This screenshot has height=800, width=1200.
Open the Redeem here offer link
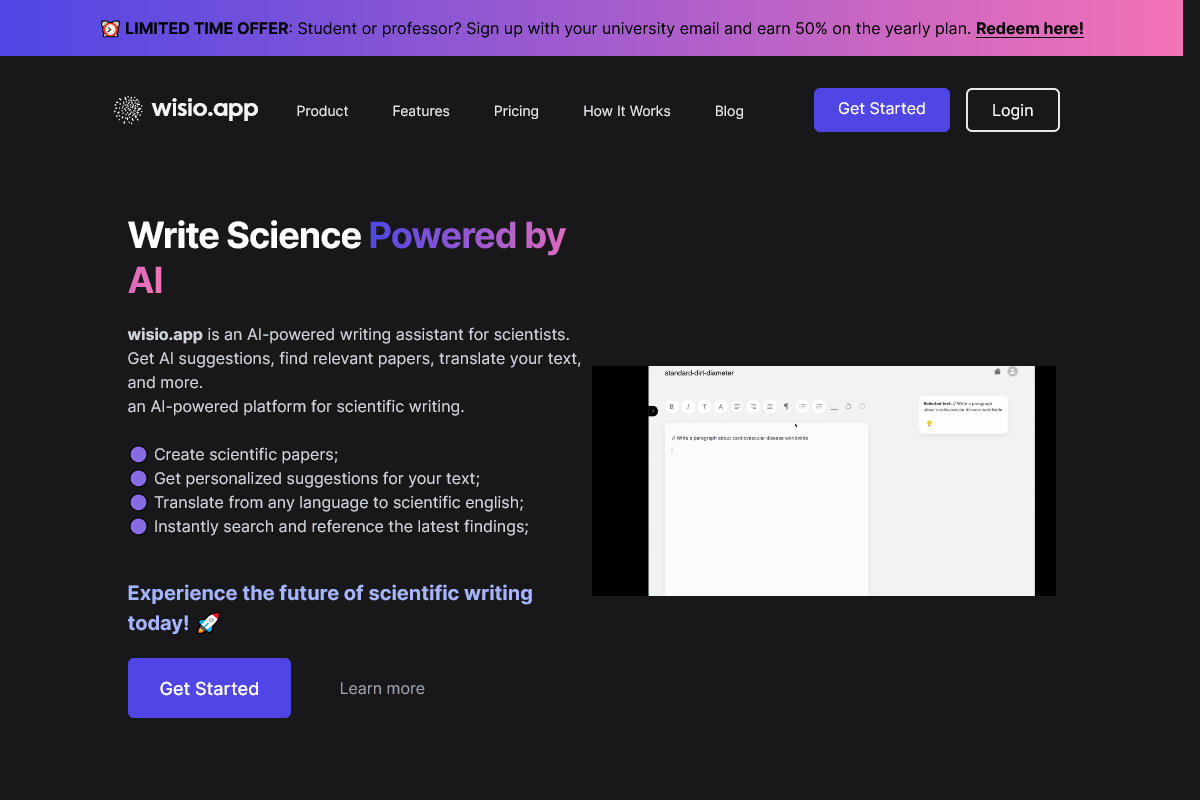1029,28
